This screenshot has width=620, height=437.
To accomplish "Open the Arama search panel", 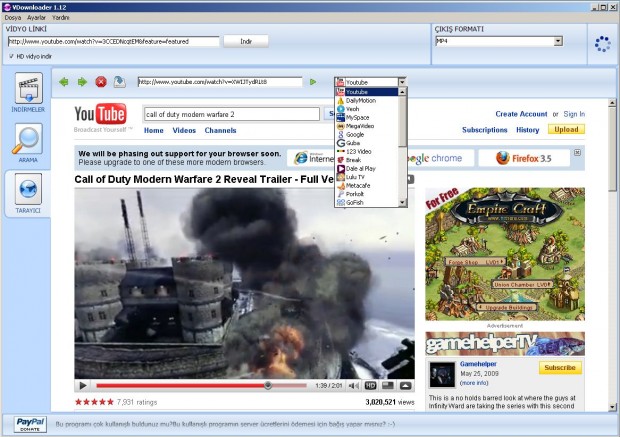I will pyautogui.click(x=28, y=143).
